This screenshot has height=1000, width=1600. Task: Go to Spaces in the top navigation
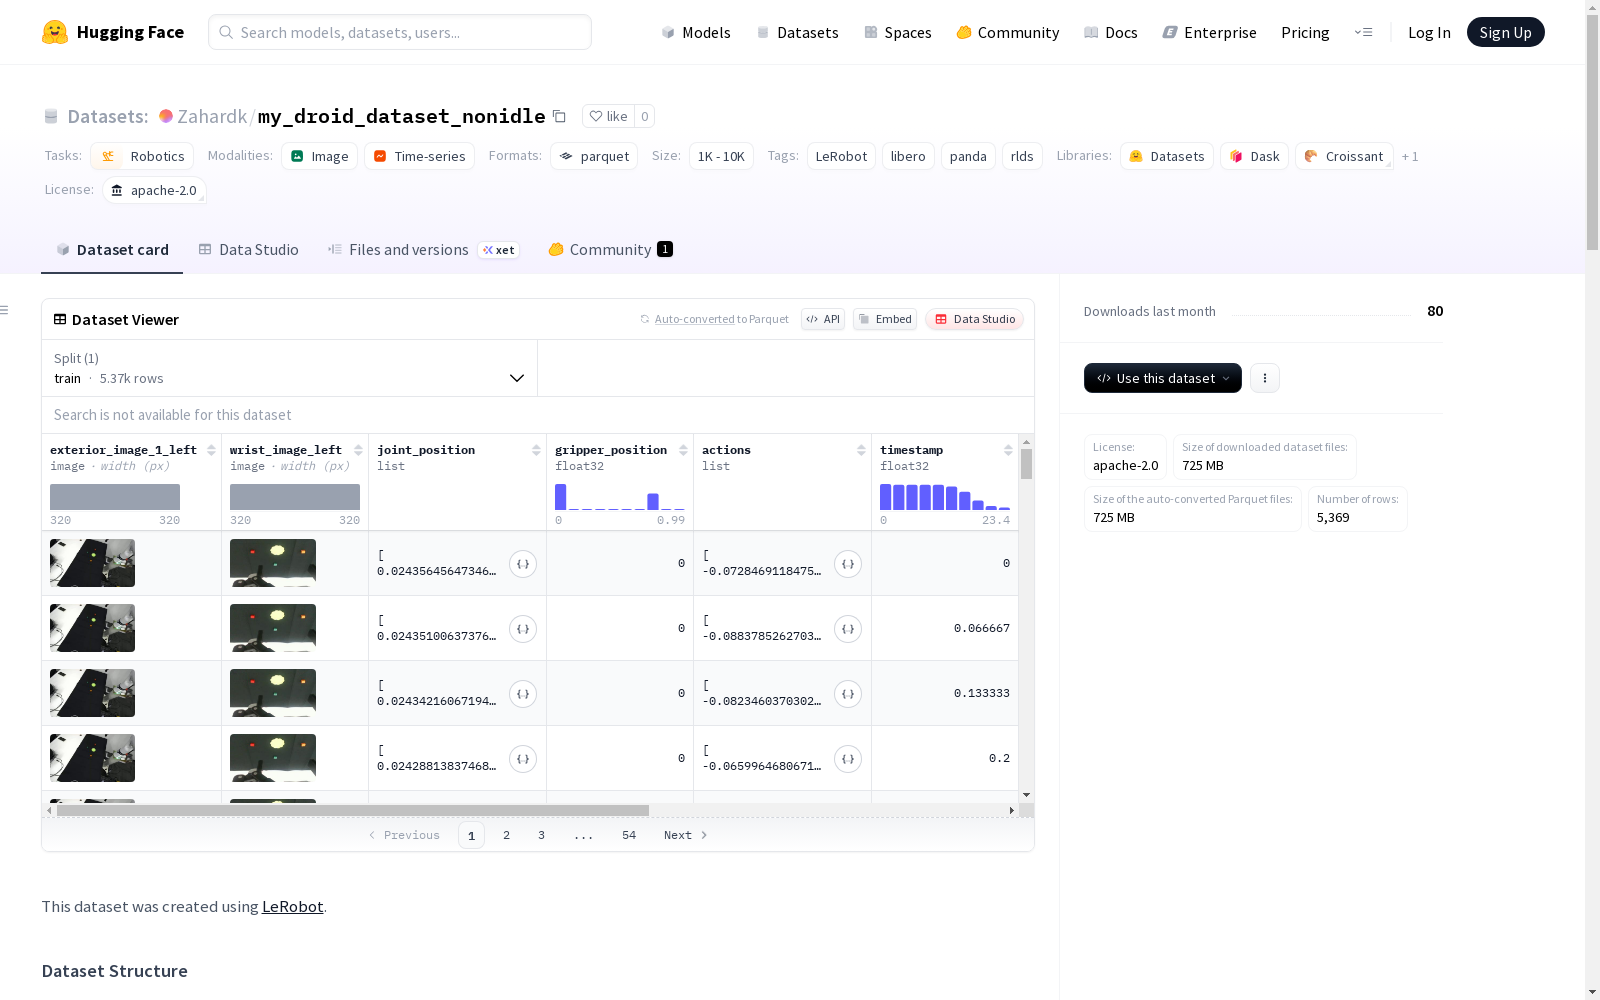pos(898,32)
